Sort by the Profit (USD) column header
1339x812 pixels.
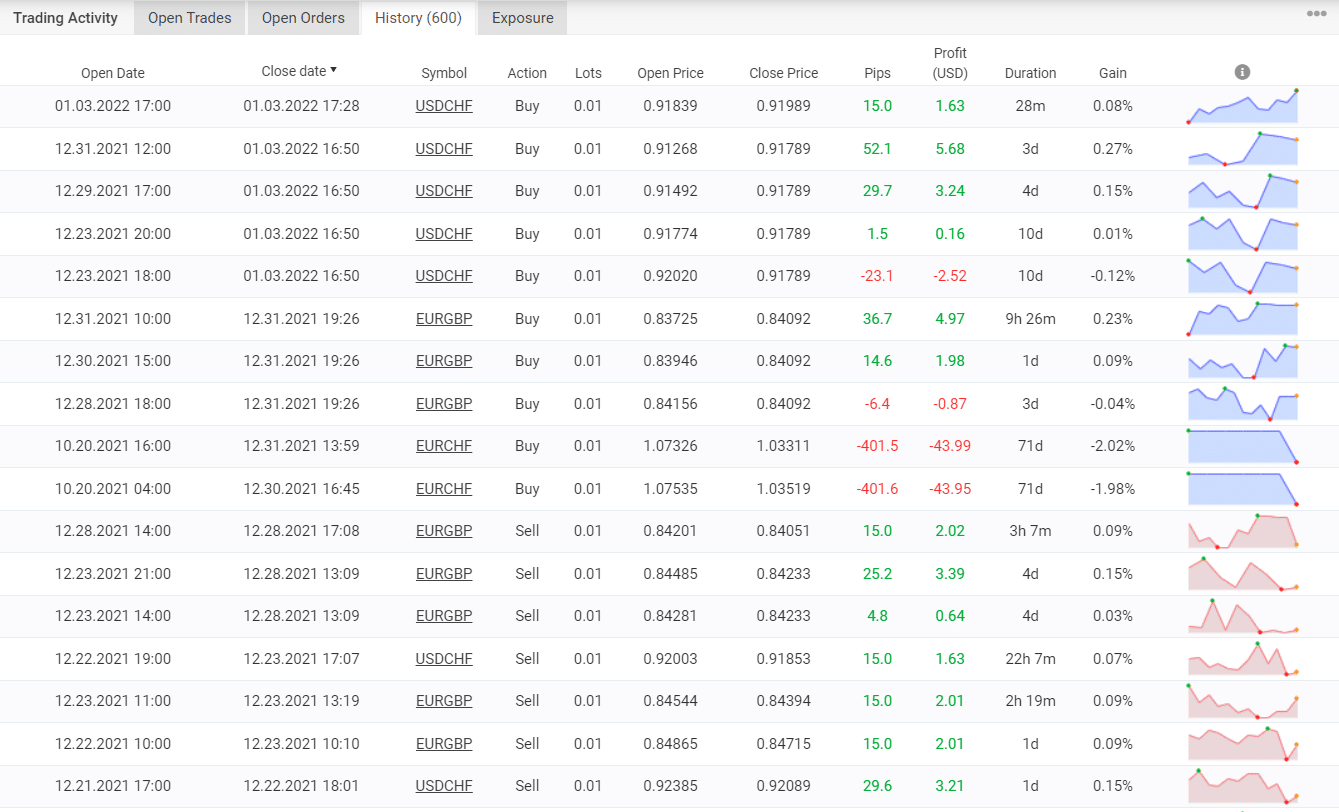950,63
